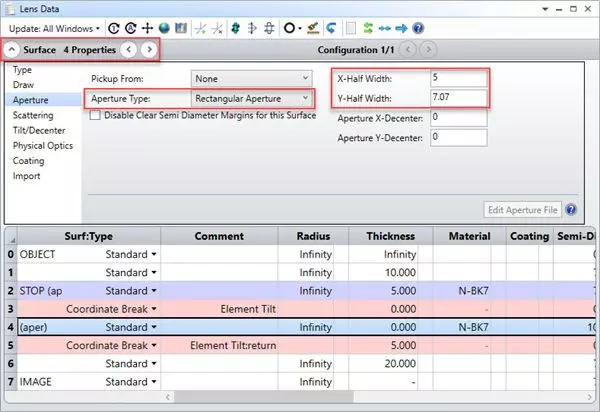Click the Edit Aperture File button
Image resolution: width=600 pixels, height=412 pixels.
coord(521,210)
